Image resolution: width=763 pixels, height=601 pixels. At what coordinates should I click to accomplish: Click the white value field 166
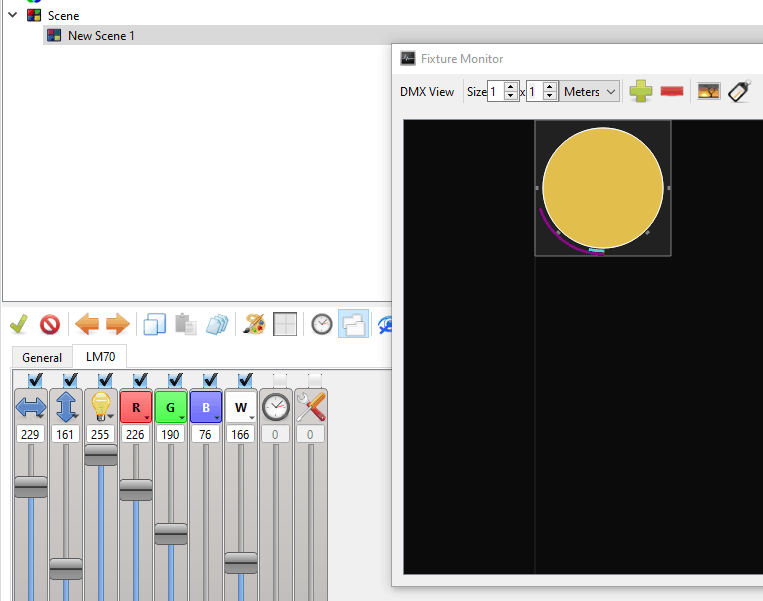(x=240, y=434)
